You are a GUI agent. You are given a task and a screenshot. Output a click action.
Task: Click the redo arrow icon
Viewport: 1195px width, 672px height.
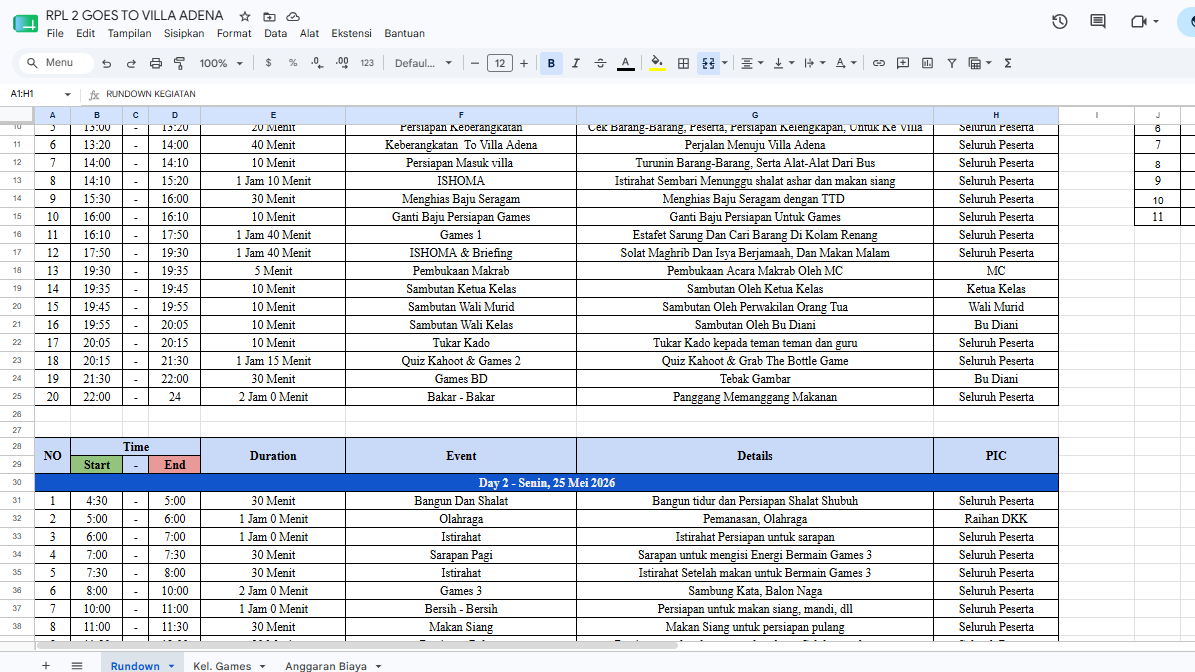(131, 63)
